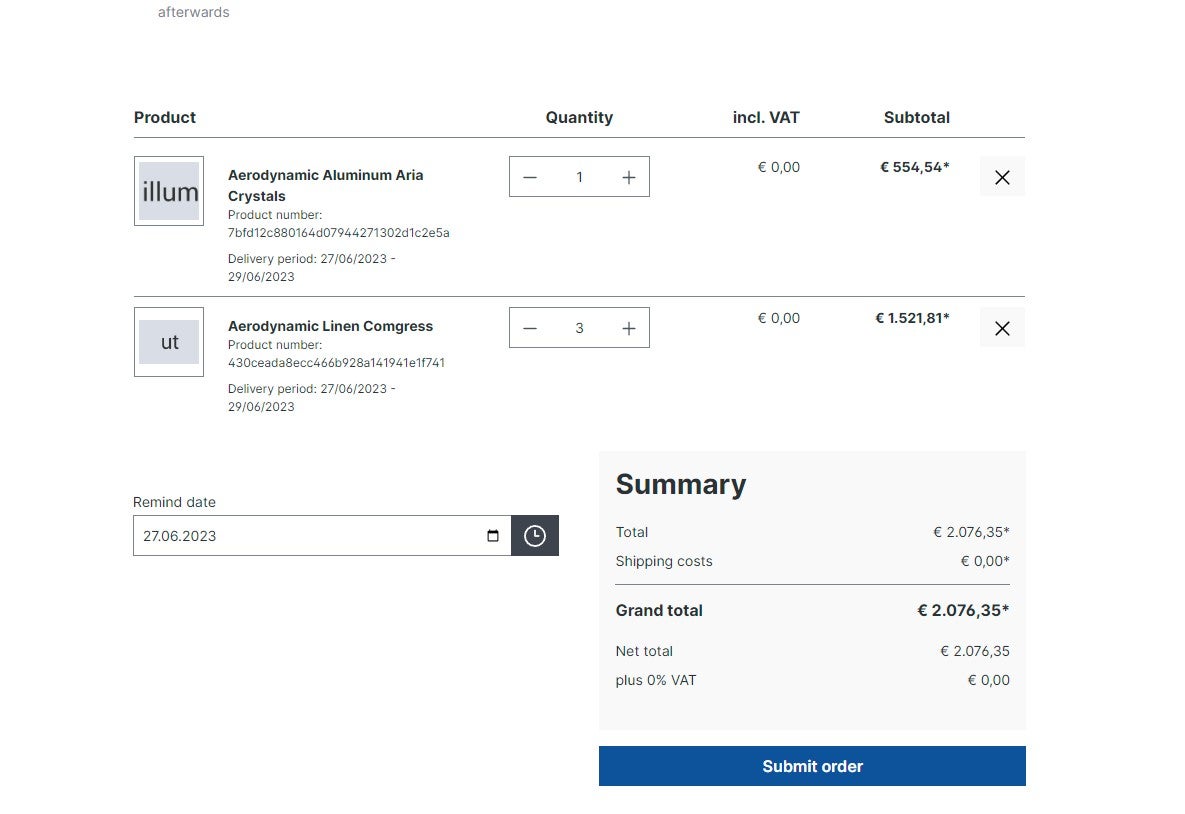Viewport: 1185px width, 814px height.
Task: Open the illum product thumbnail
Action: coord(169,191)
